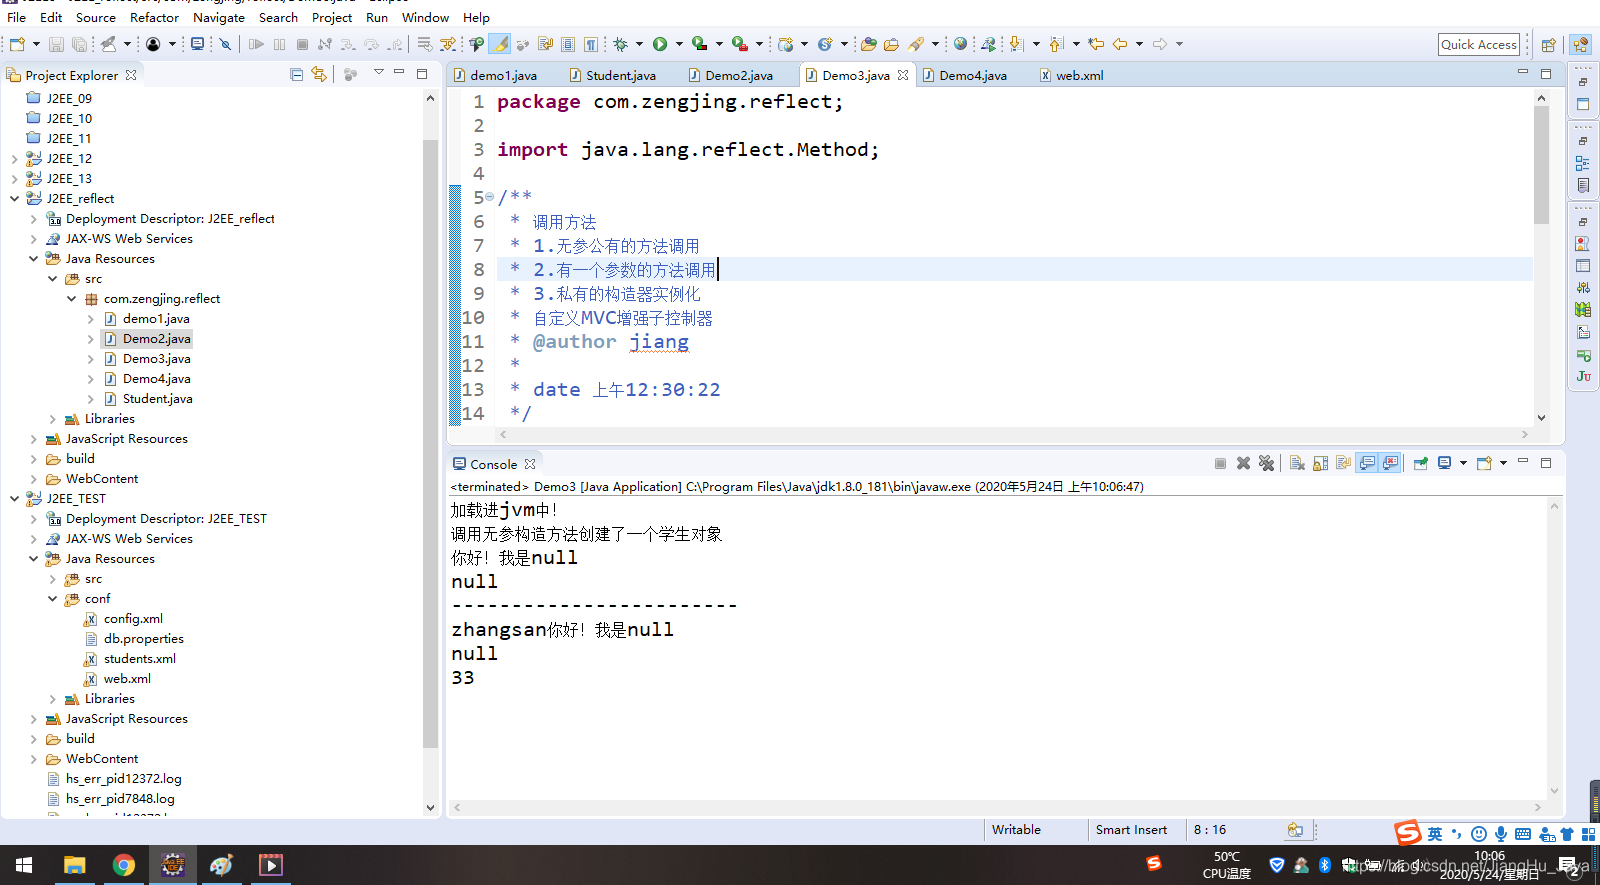Toggle Word Wrap icon in Console toolbar

(x=1343, y=463)
